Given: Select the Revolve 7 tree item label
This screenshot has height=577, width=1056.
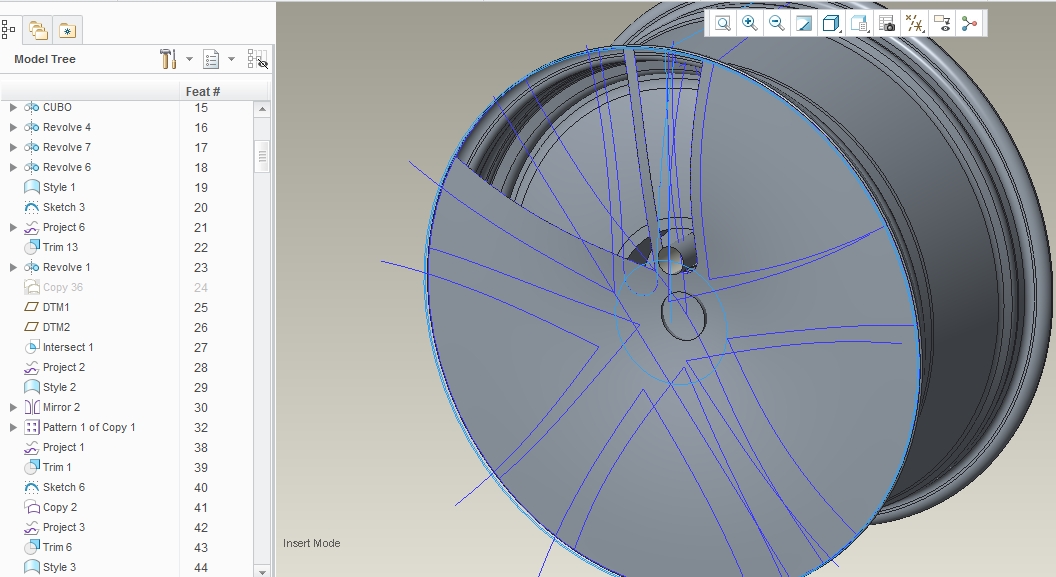Looking at the screenshot, I should pyautogui.click(x=67, y=147).
